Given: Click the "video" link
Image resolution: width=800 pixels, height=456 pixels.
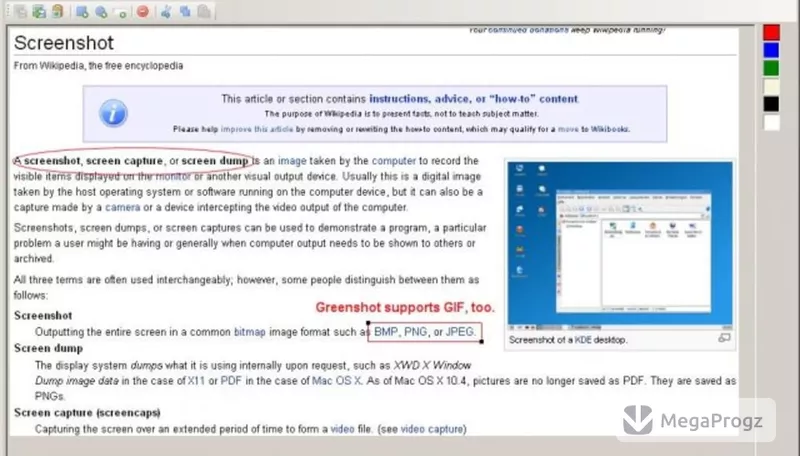Looking at the screenshot, I should (342, 429).
